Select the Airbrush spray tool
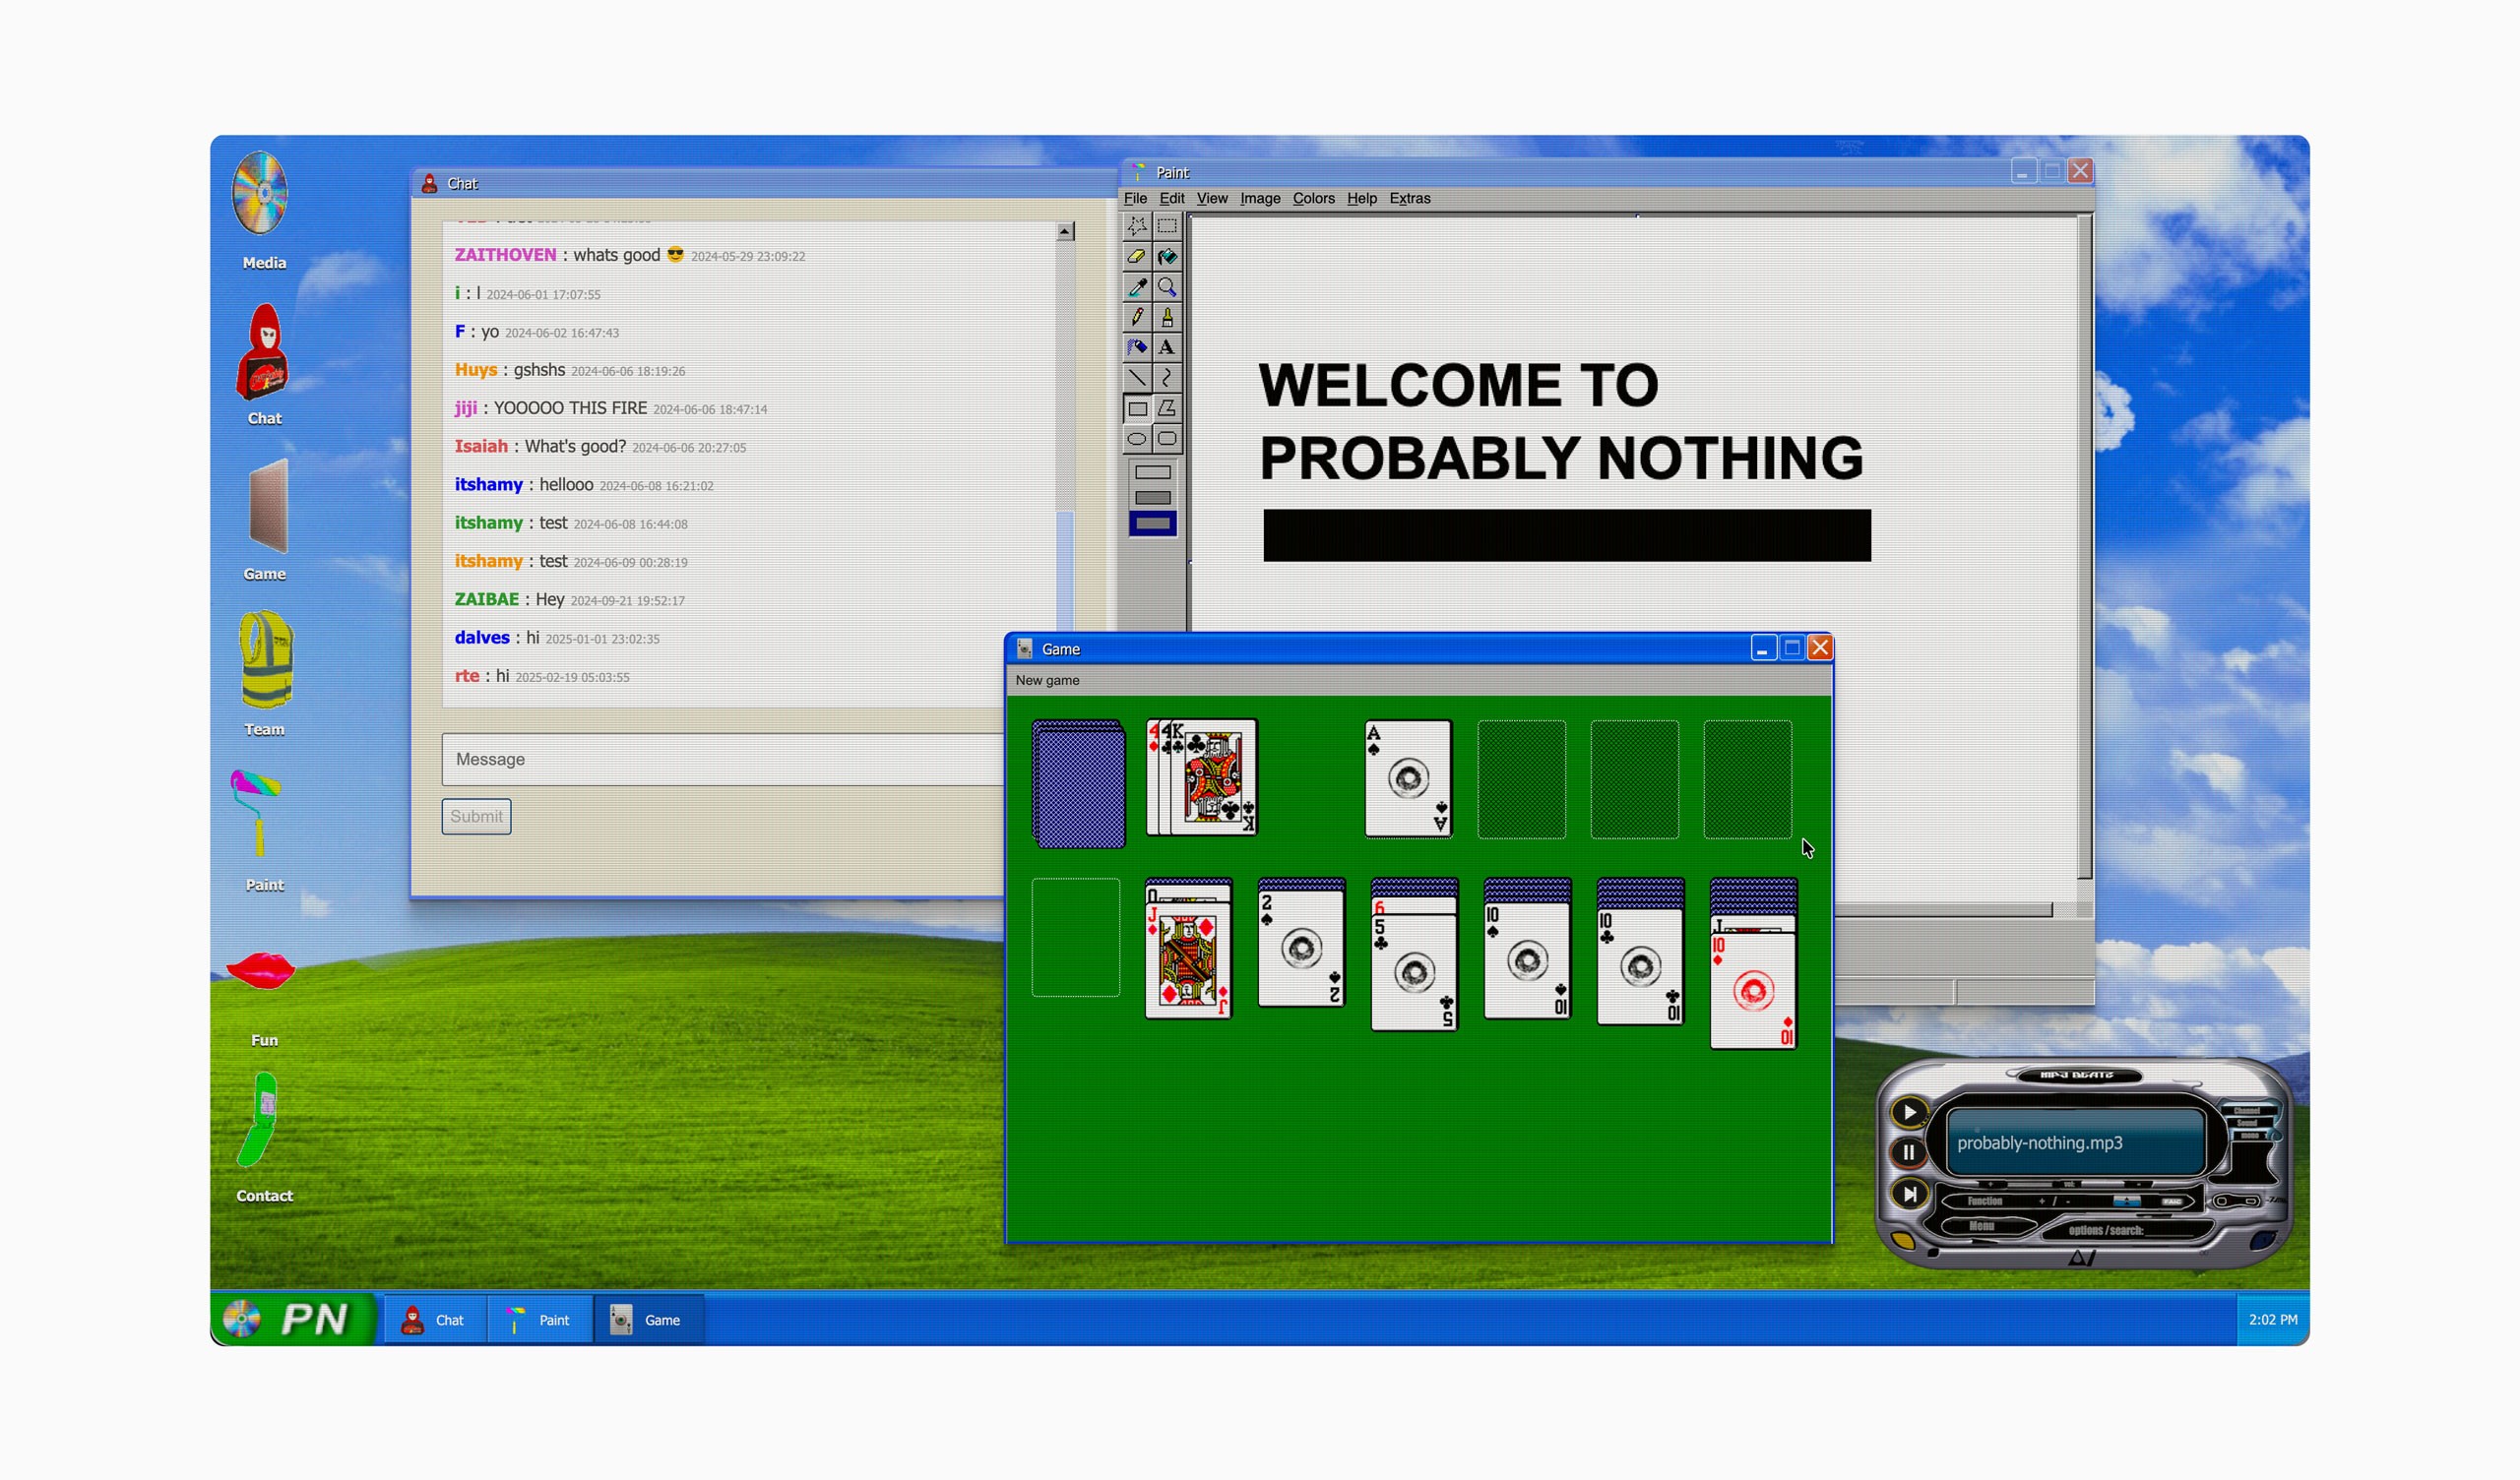This screenshot has height=1480, width=2520. 1136,348
